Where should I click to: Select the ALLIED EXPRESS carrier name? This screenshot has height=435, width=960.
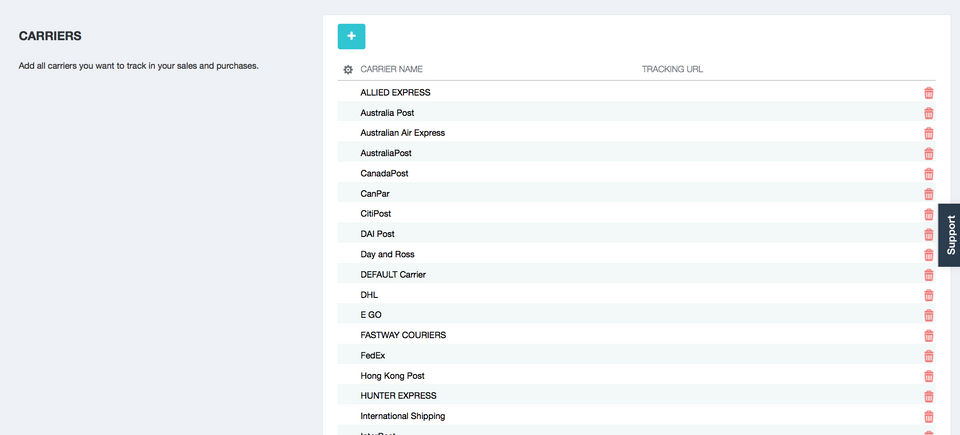tap(396, 93)
